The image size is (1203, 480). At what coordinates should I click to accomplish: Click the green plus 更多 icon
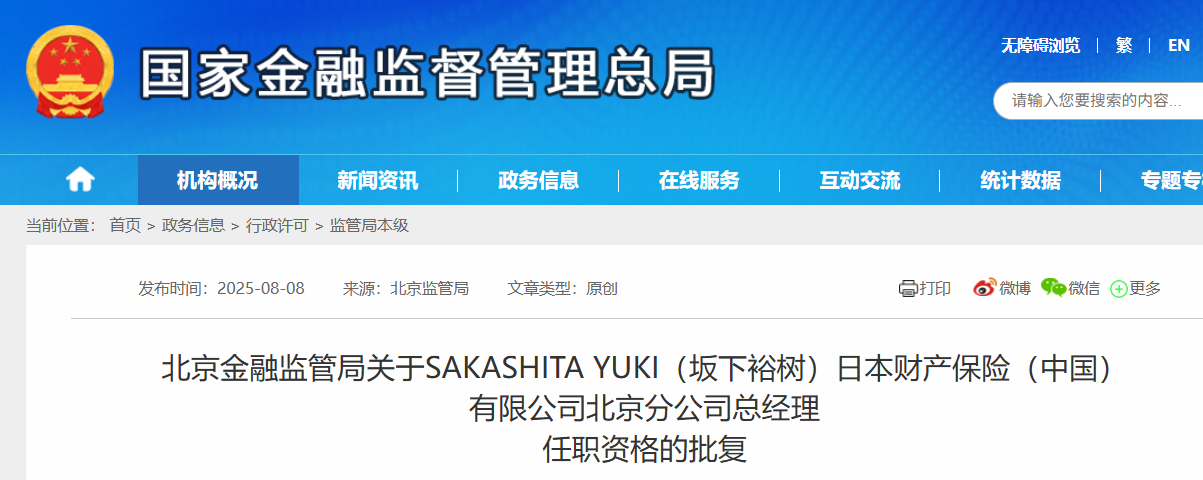(x=1119, y=289)
